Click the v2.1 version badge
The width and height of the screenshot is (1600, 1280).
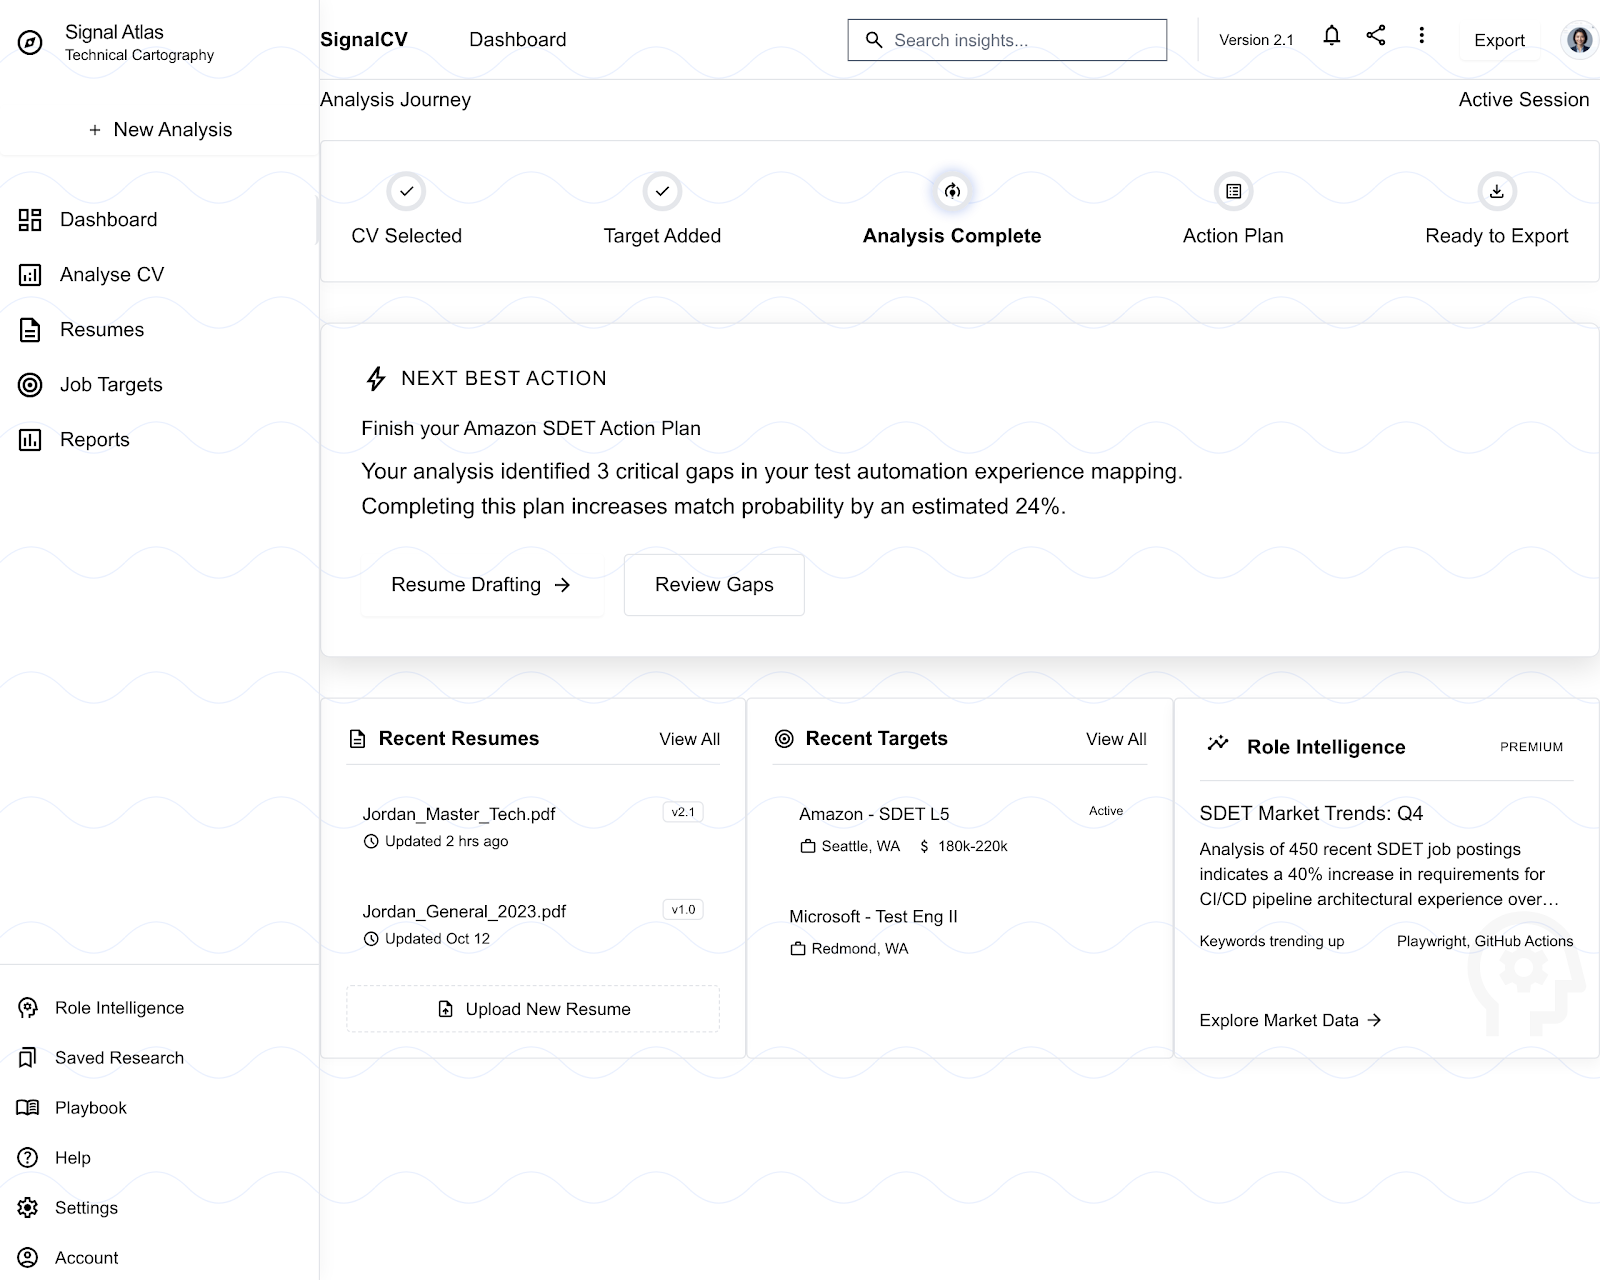tap(683, 812)
